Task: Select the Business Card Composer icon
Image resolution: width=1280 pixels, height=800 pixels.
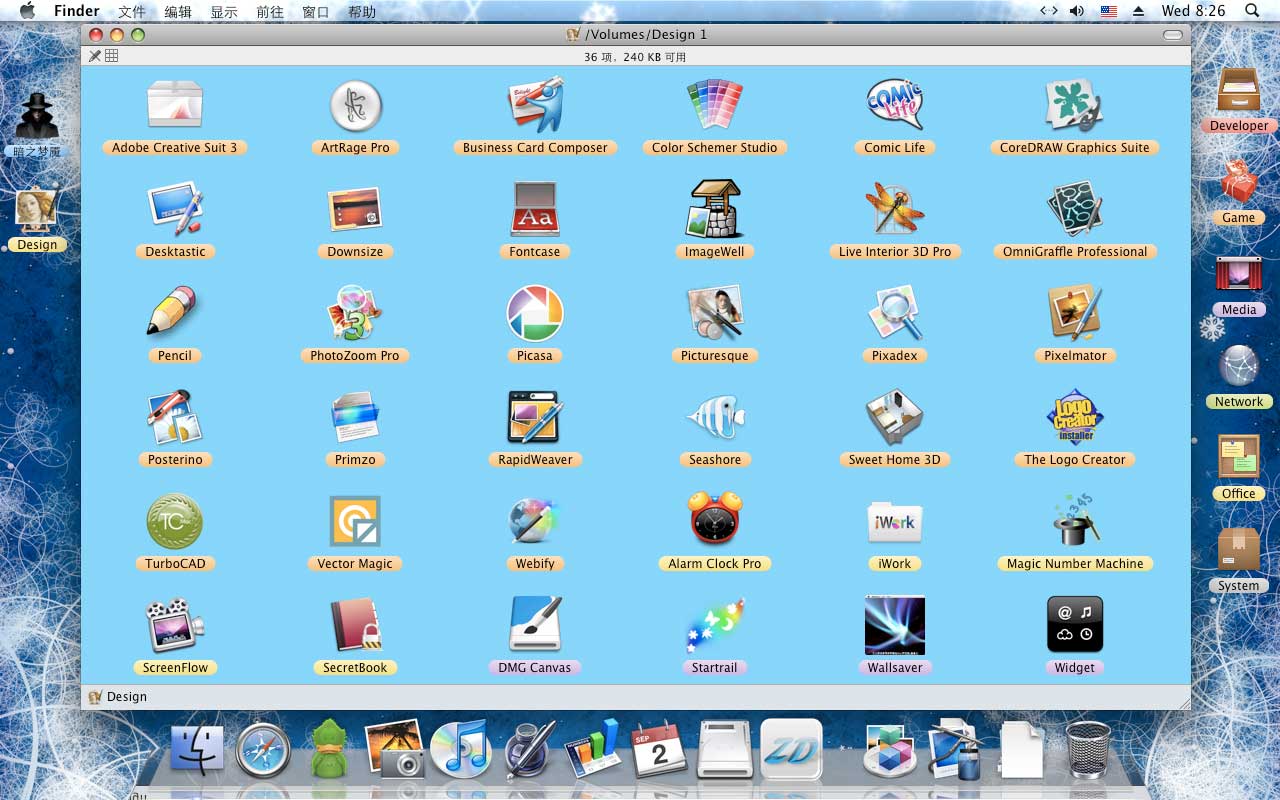Action: coord(535,105)
